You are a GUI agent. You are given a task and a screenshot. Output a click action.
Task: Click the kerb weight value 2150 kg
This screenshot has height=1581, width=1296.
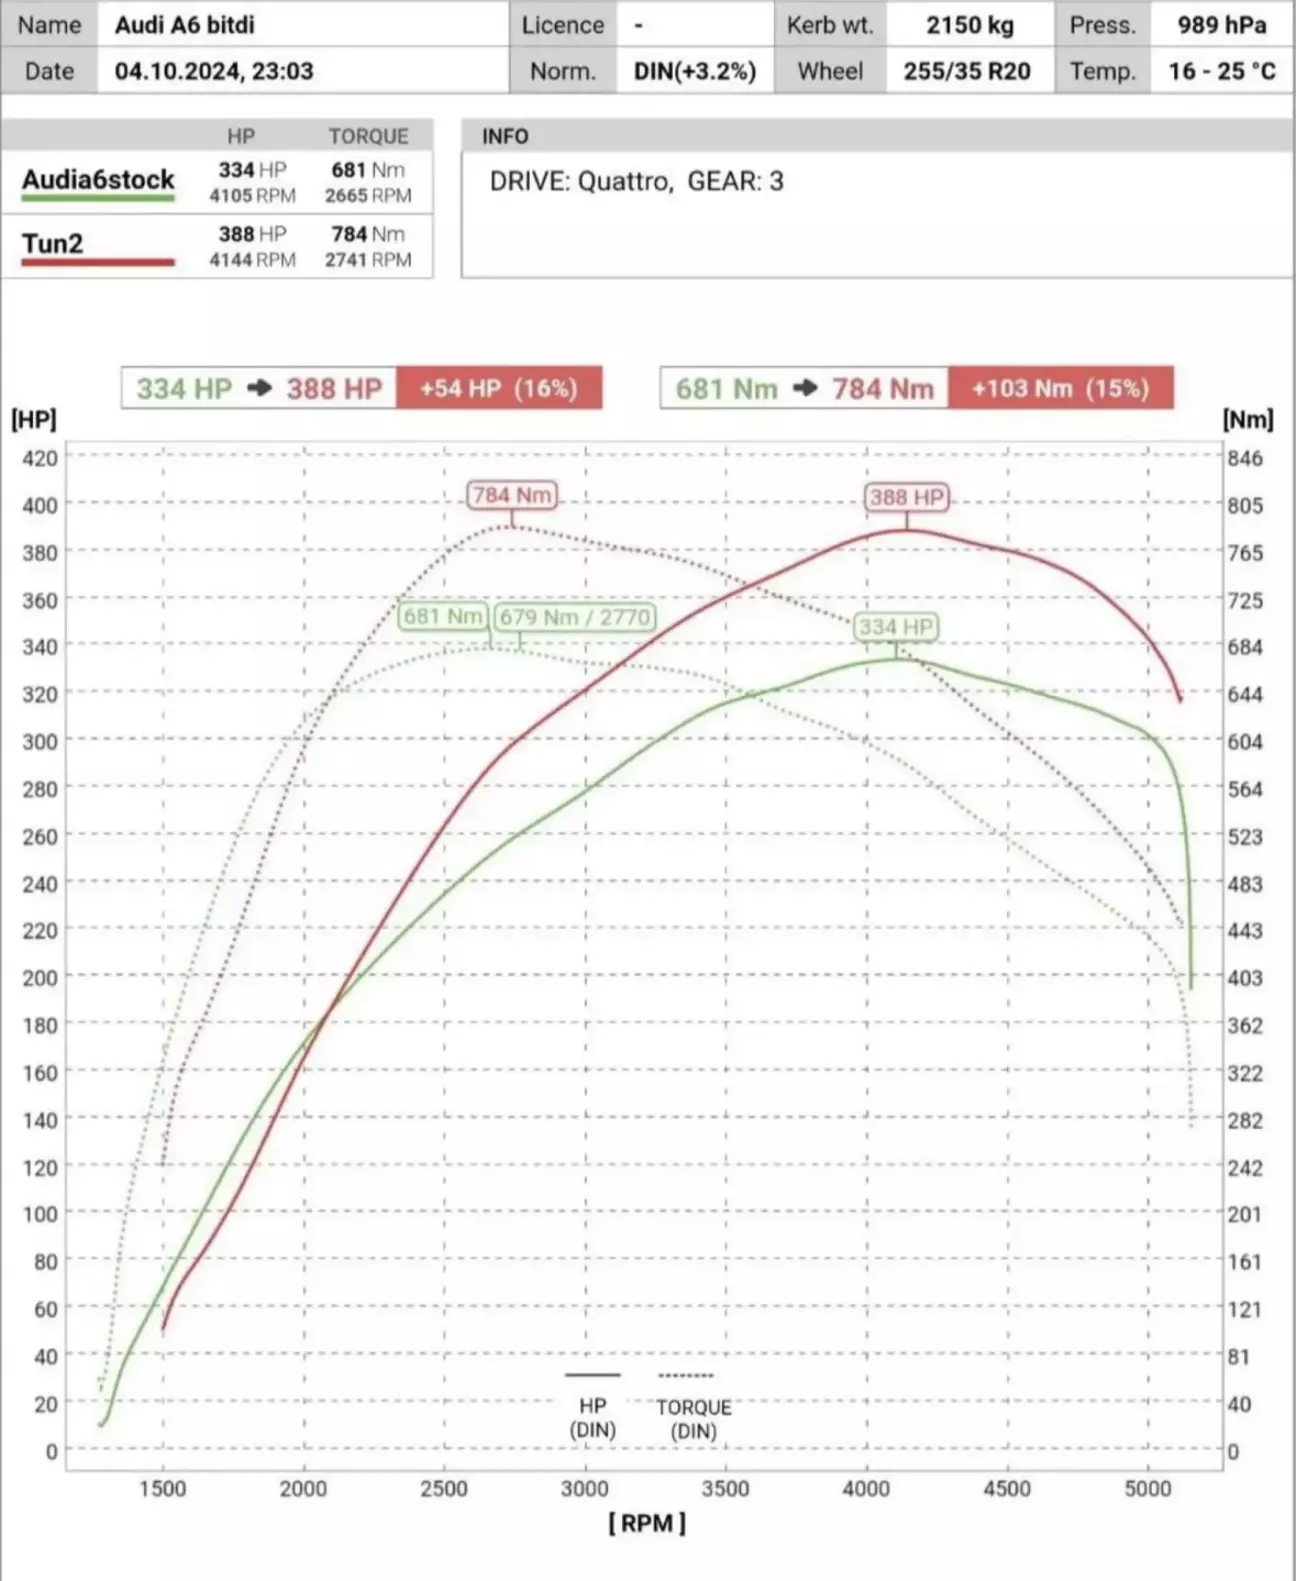969,25
